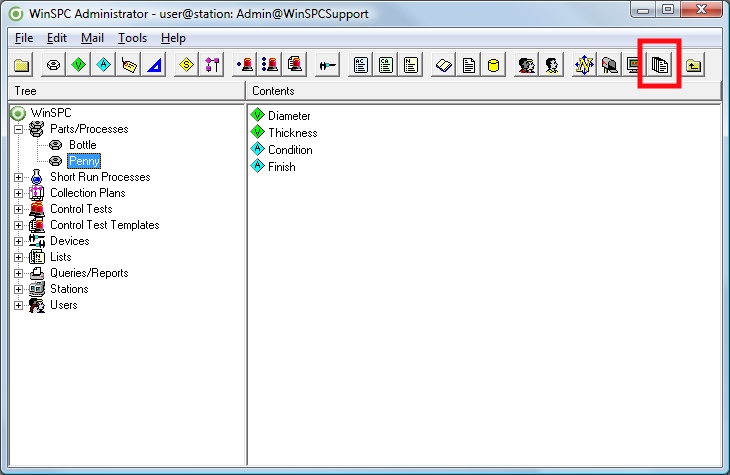Click the N list toolbar icon
Image resolution: width=730 pixels, height=475 pixels.
point(411,65)
